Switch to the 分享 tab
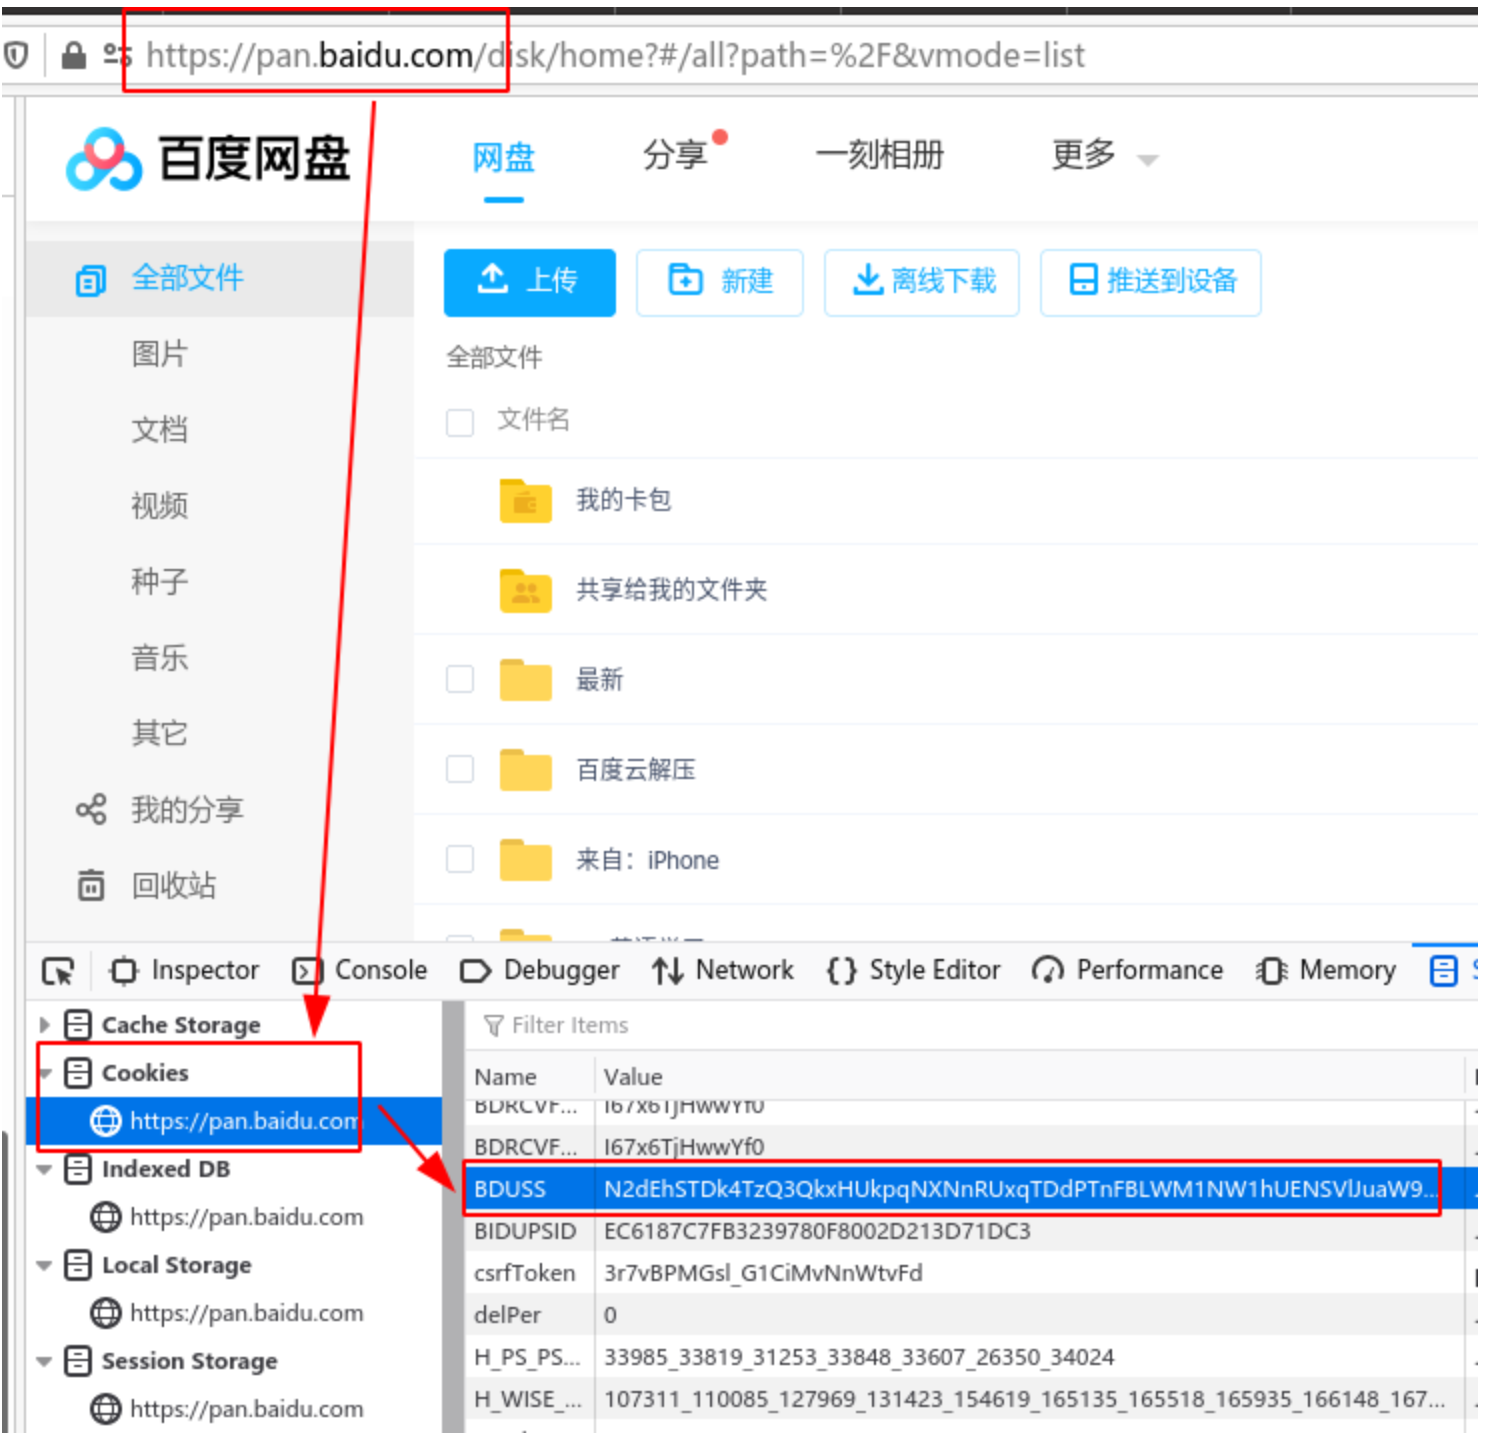Viewport: 1486px width, 1444px height. click(x=675, y=155)
